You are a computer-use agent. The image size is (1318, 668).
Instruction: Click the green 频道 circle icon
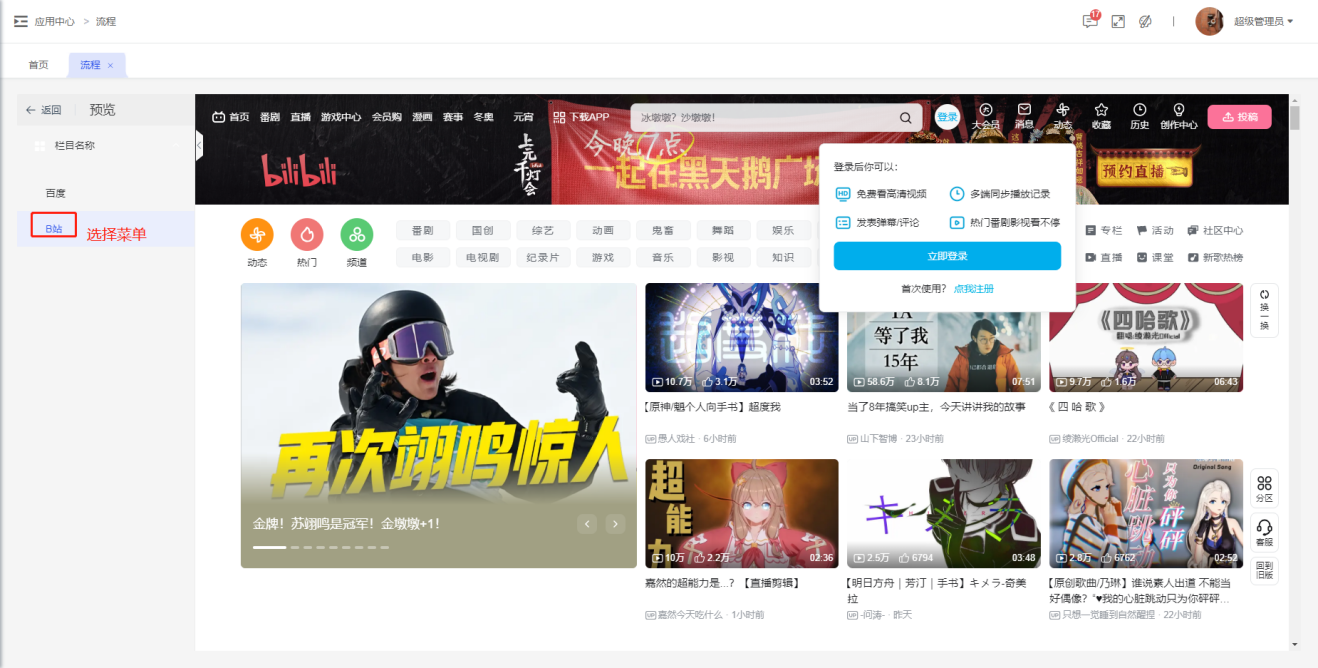coord(357,234)
